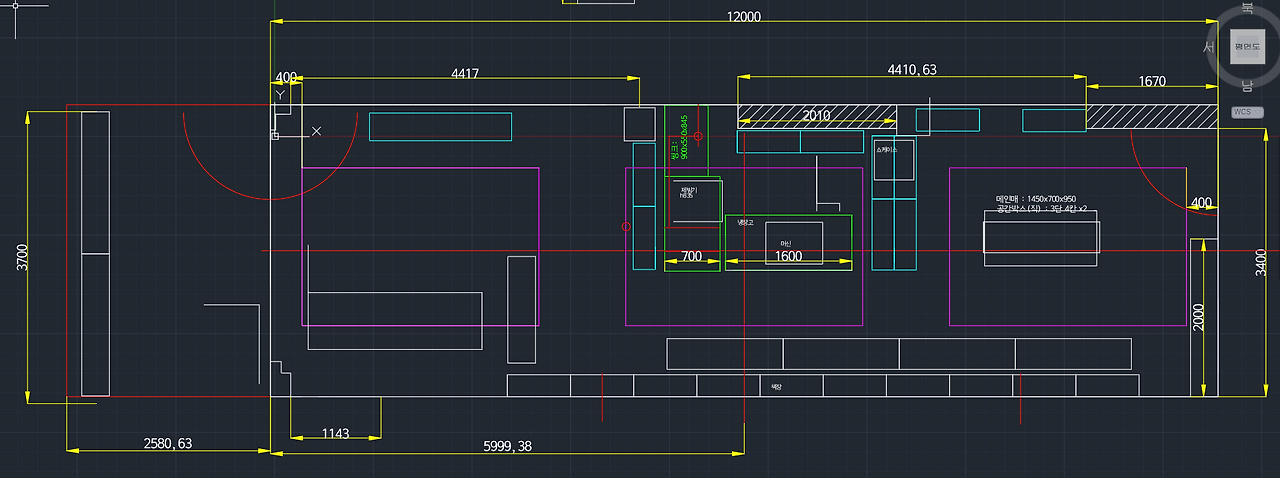Select the 700 dimension text
This screenshot has height=478, width=1280.
pos(691,256)
